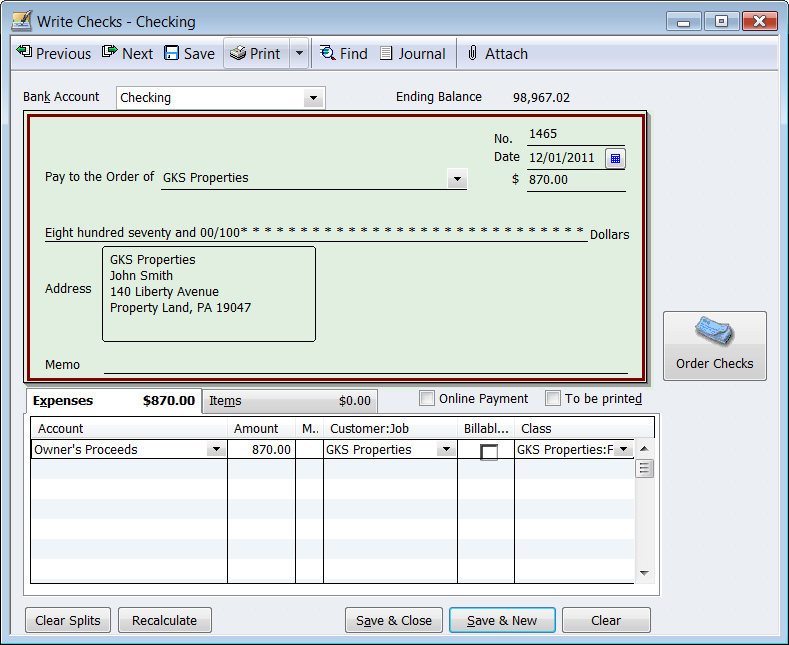
Task: Click the Order Checks button
Action: [x=714, y=345]
